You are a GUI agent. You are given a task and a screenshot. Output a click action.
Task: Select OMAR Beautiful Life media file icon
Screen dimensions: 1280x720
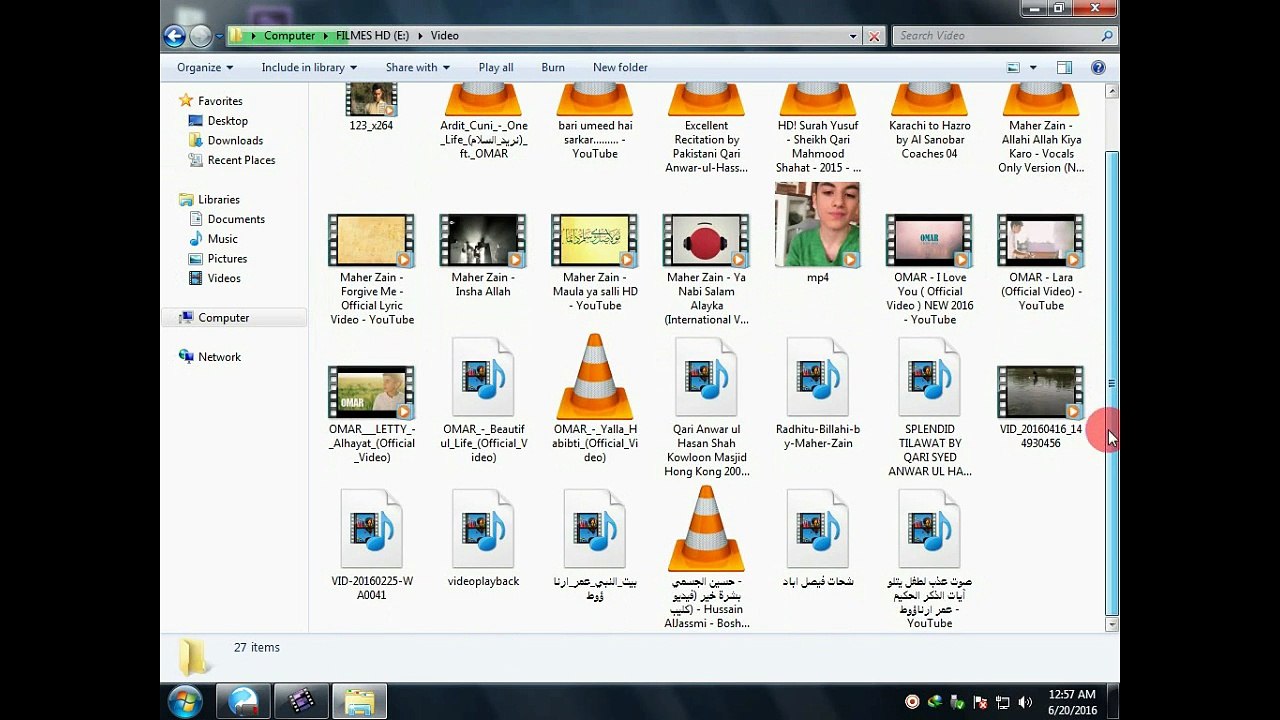483,377
